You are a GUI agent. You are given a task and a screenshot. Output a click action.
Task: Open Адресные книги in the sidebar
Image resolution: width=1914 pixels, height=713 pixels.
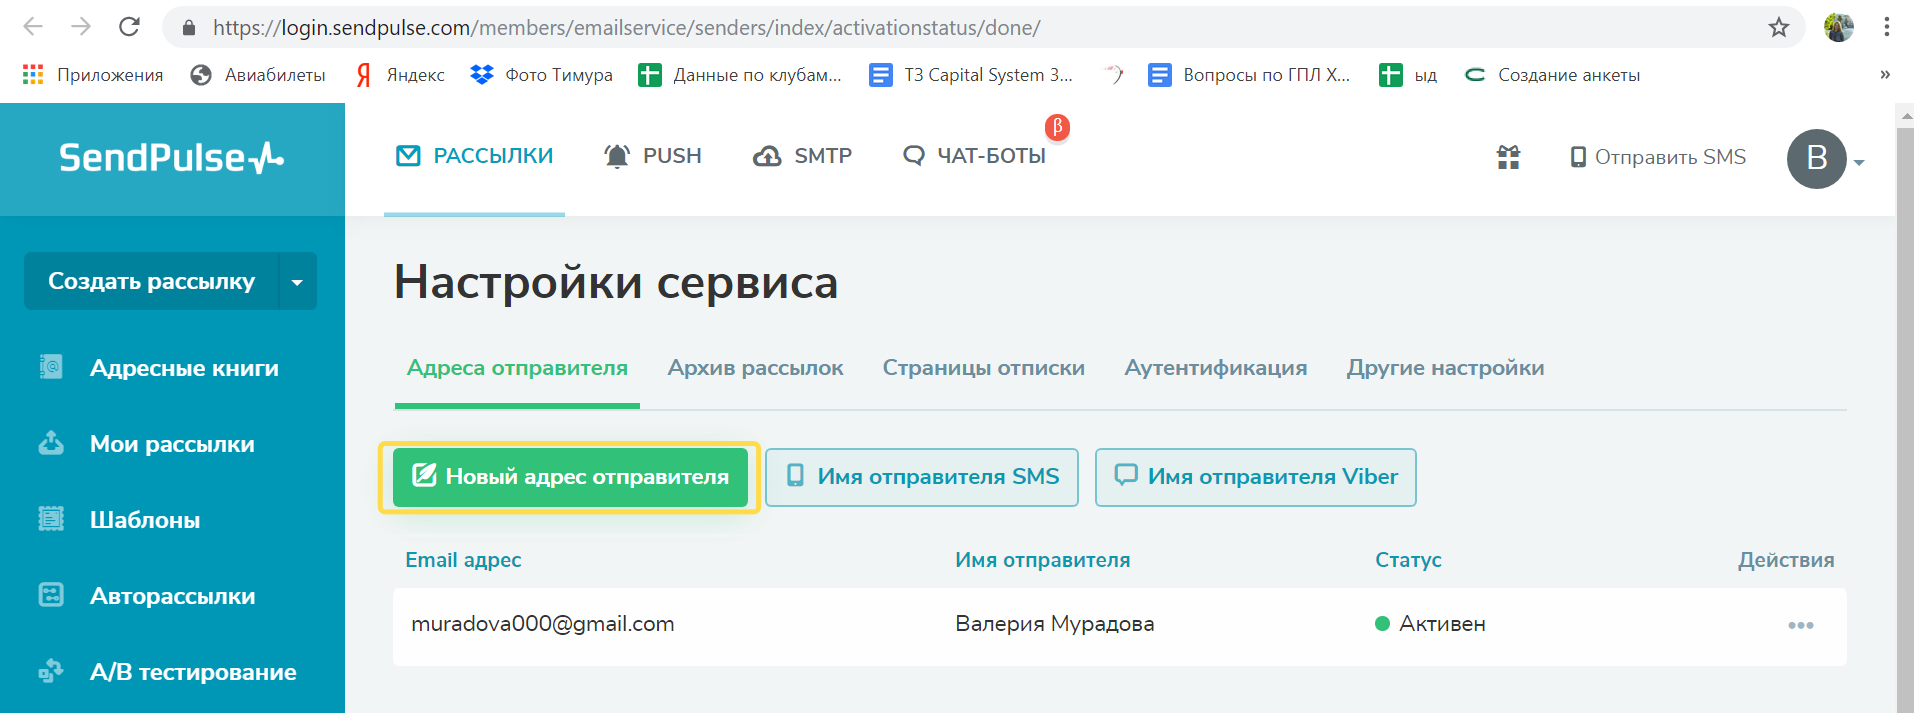pos(184,368)
